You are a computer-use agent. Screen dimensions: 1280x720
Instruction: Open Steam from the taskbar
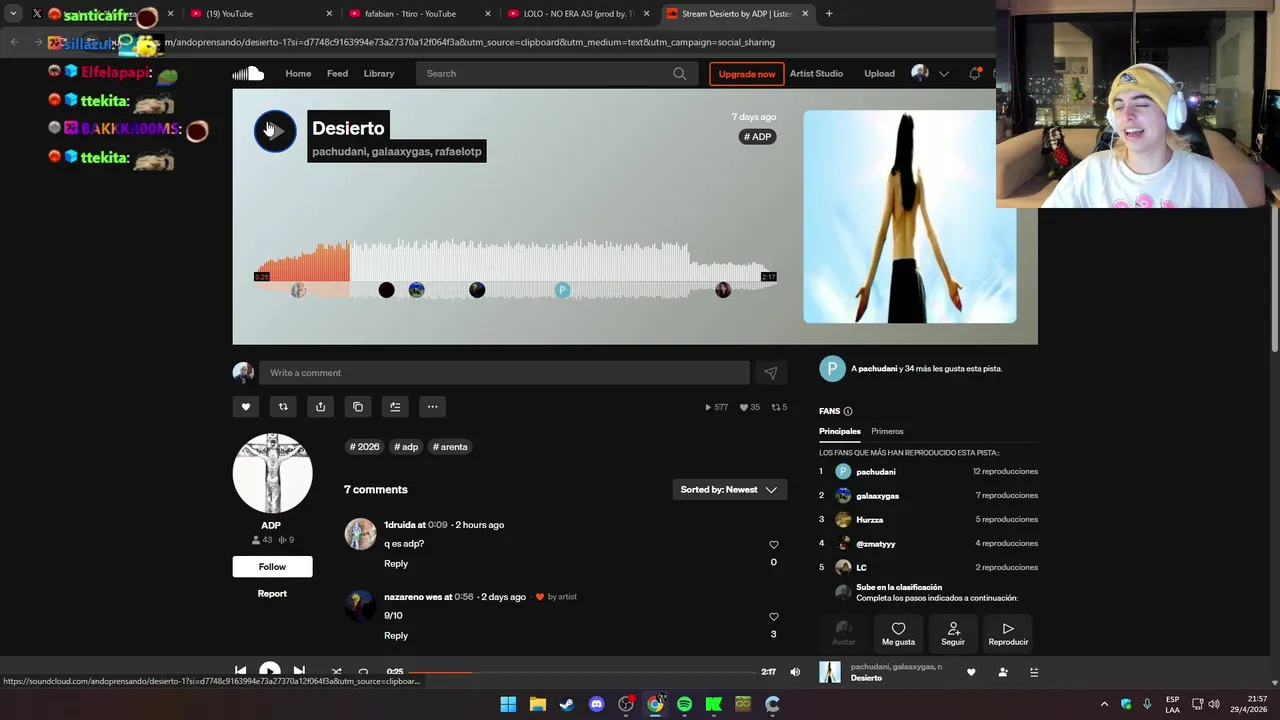[567, 704]
